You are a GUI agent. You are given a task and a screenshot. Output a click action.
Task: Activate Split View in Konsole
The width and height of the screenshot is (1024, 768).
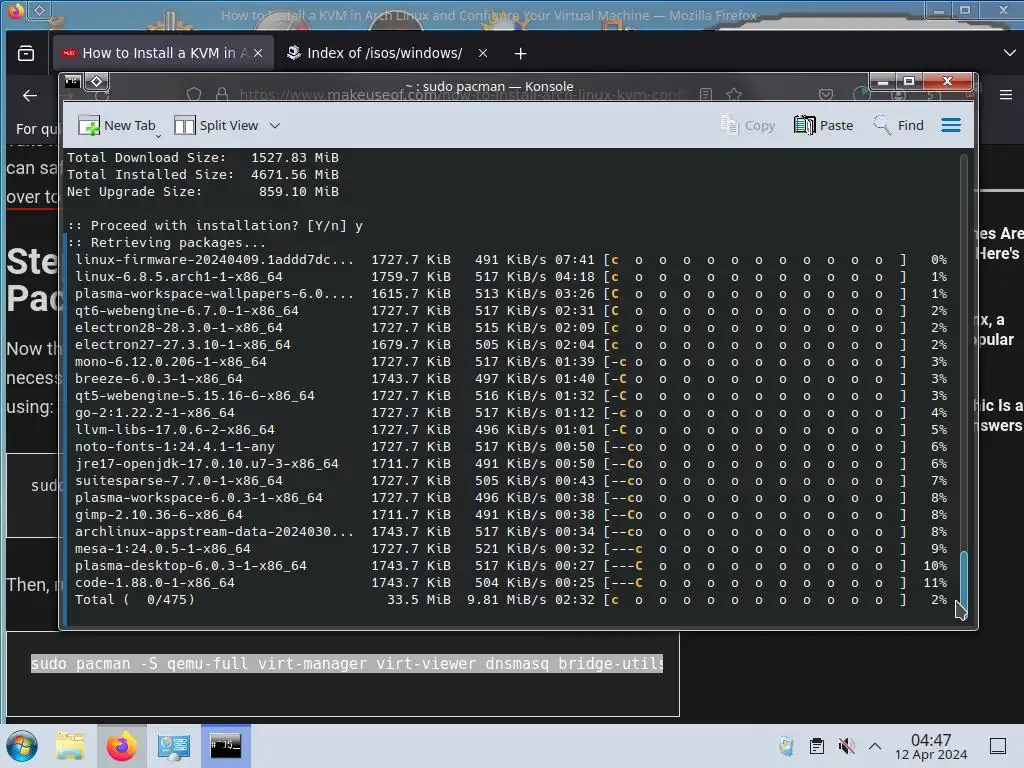pyautogui.click(x=217, y=125)
